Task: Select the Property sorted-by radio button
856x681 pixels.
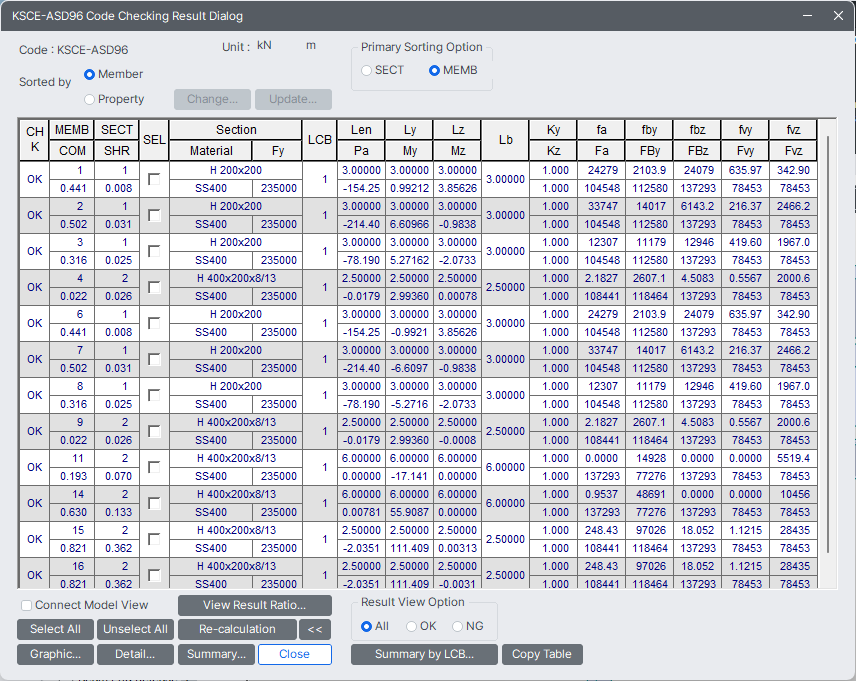Action: pos(90,99)
